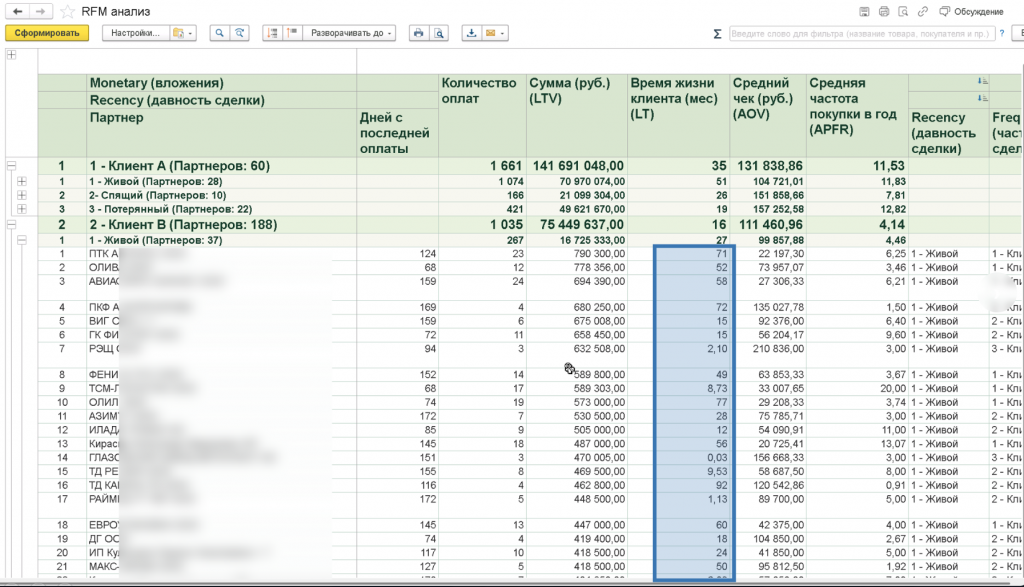
Task: Open the send by email dropdown
Action: click(494, 33)
